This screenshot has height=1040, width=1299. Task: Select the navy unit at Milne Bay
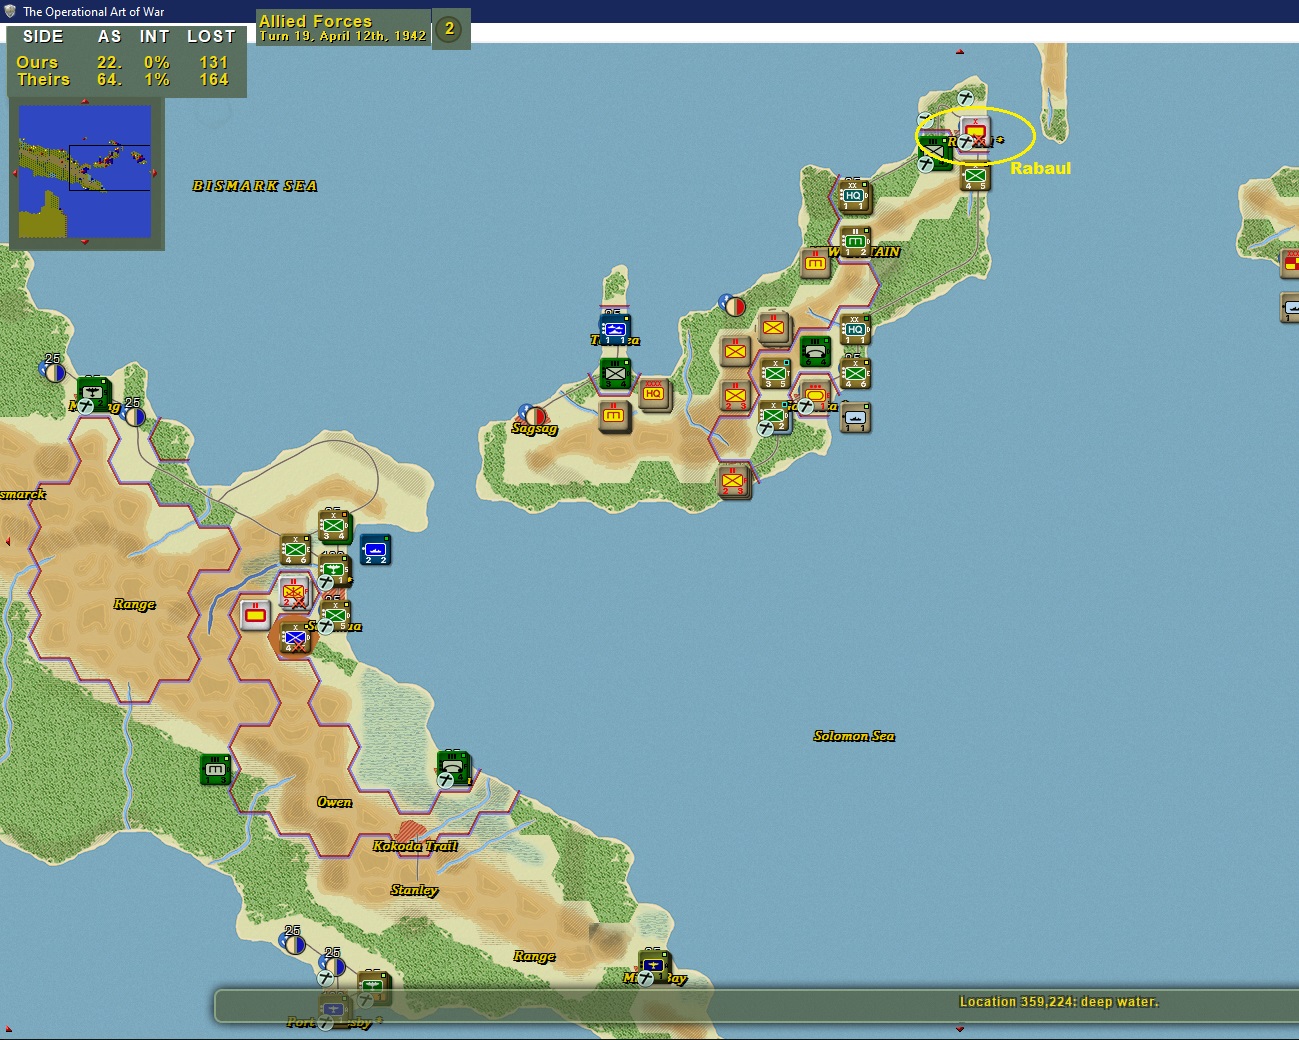[x=654, y=966]
